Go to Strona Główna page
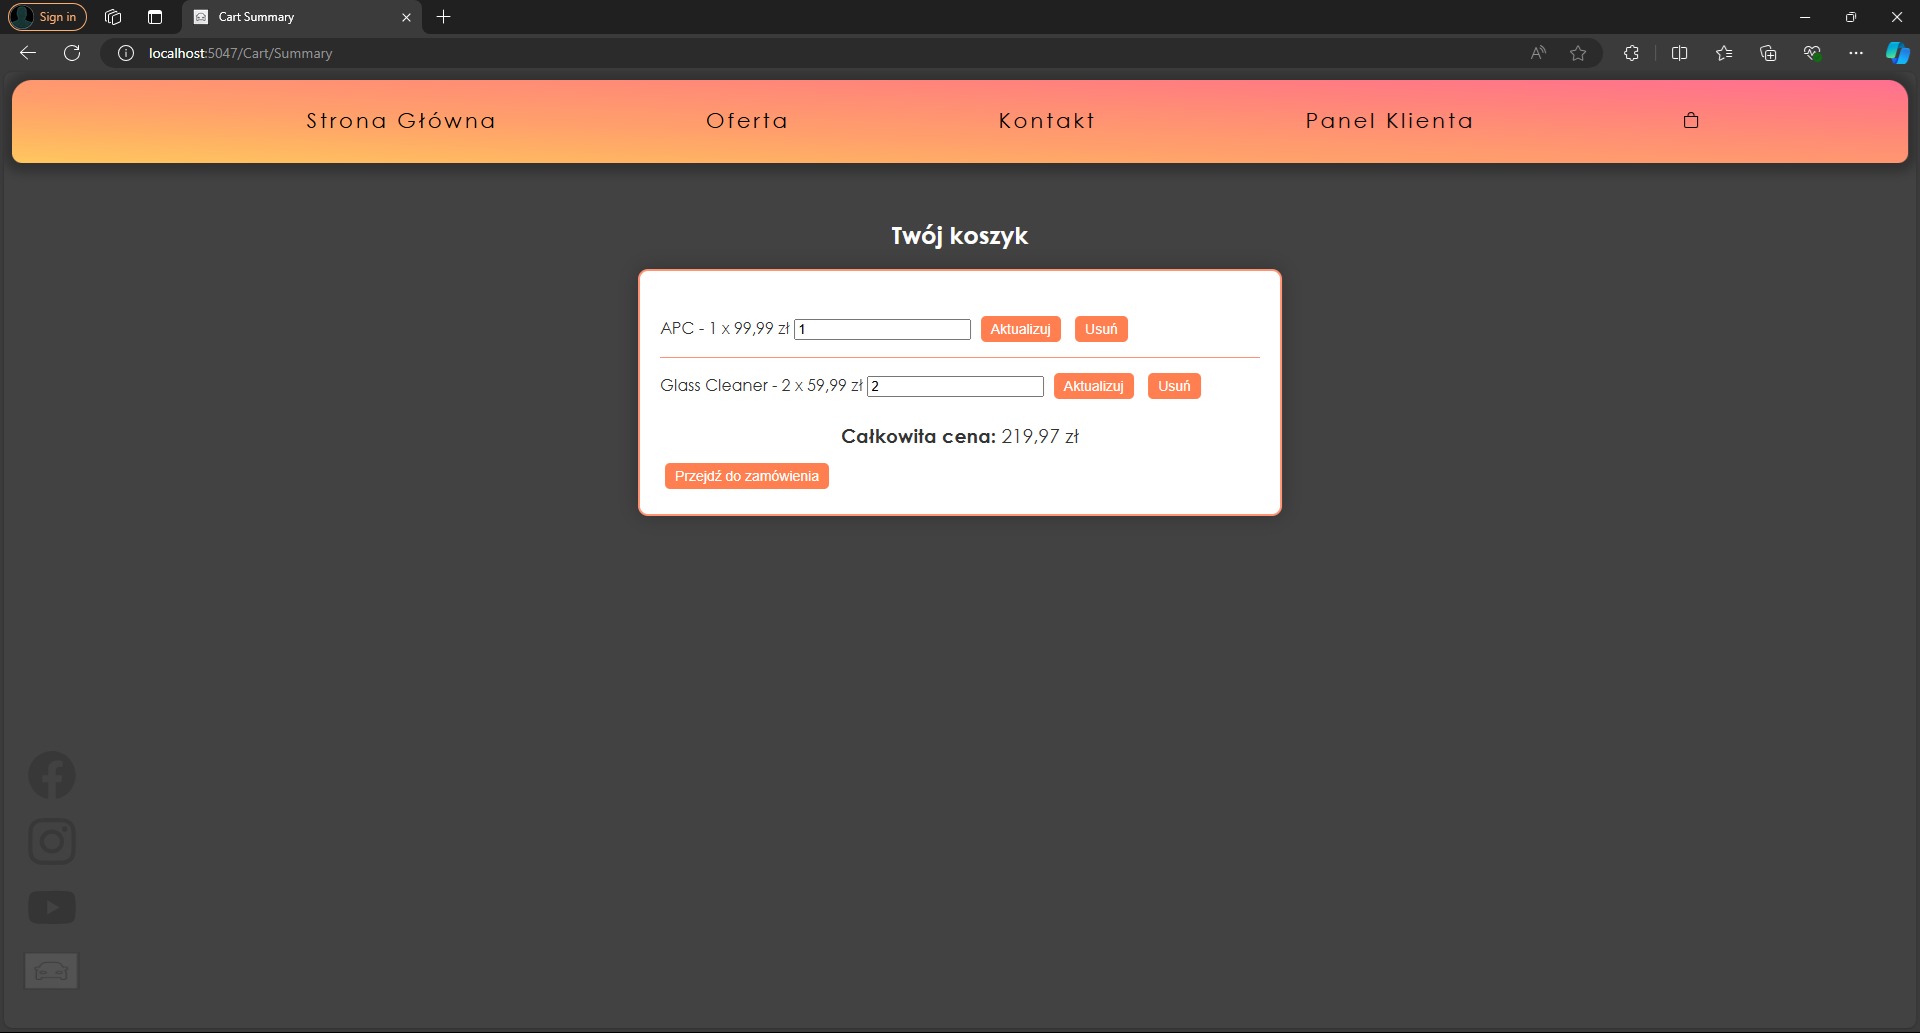This screenshot has height=1033, width=1920. pyautogui.click(x=401, y=121)
